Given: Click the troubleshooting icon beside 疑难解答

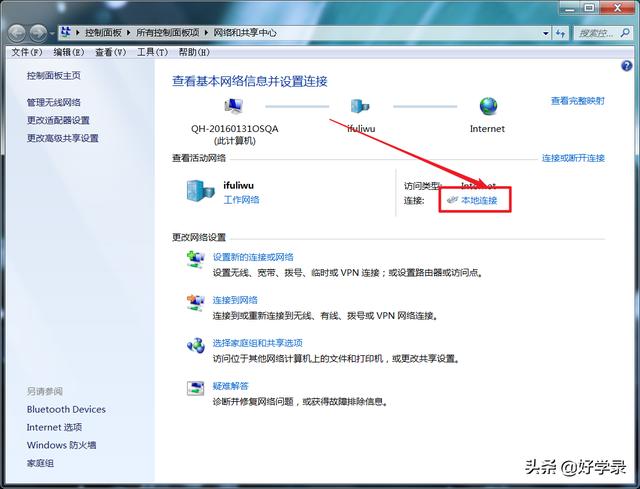Looking at the screenshot, I should click(196, 388).
